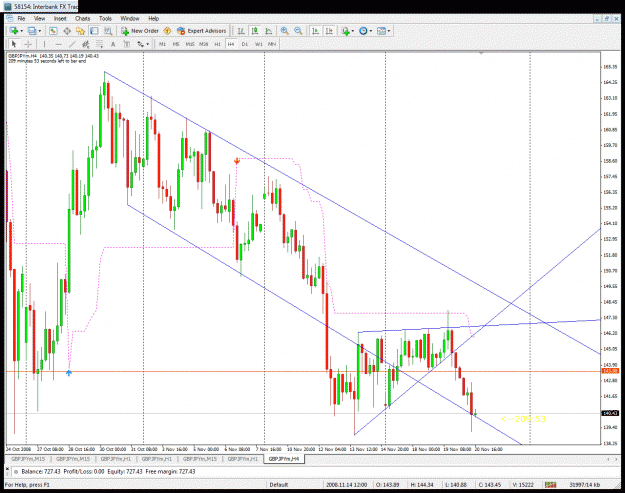Switch to M5 timeframe

coord(176,44)
